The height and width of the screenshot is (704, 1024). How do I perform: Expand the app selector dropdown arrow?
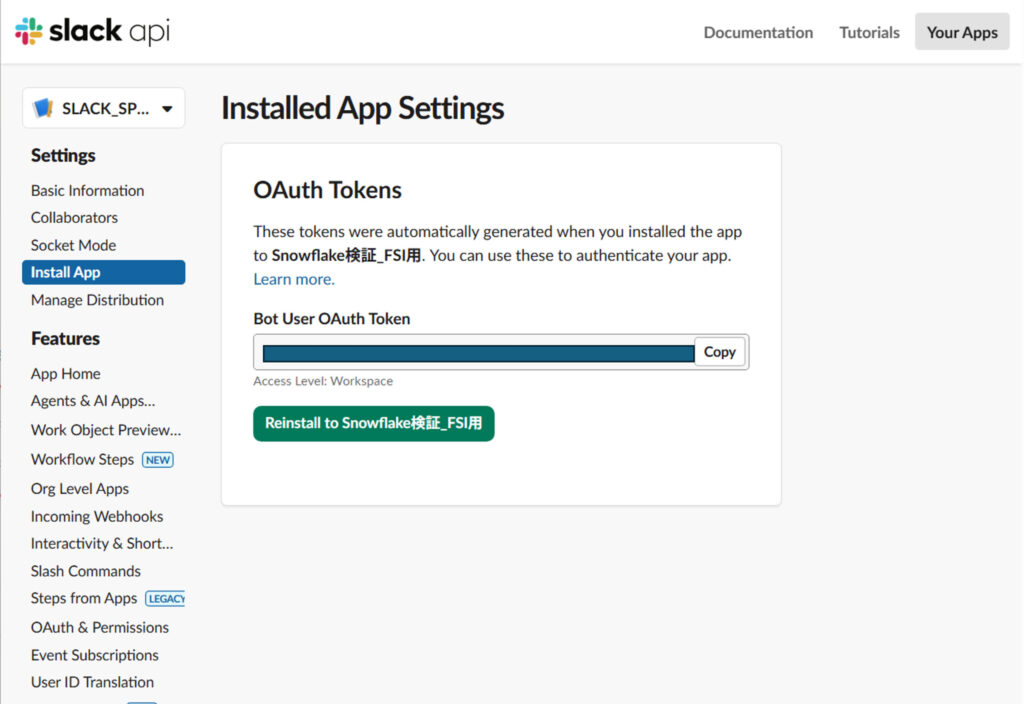[x=167, y=109]
